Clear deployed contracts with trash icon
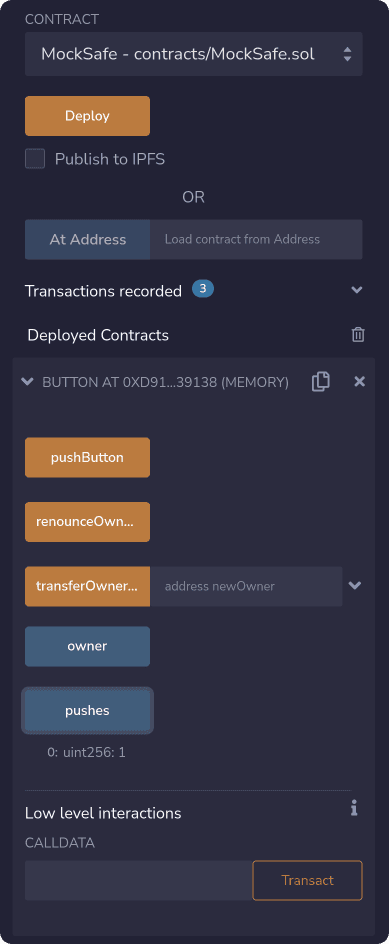389x944 pixels. coord(358,335)
